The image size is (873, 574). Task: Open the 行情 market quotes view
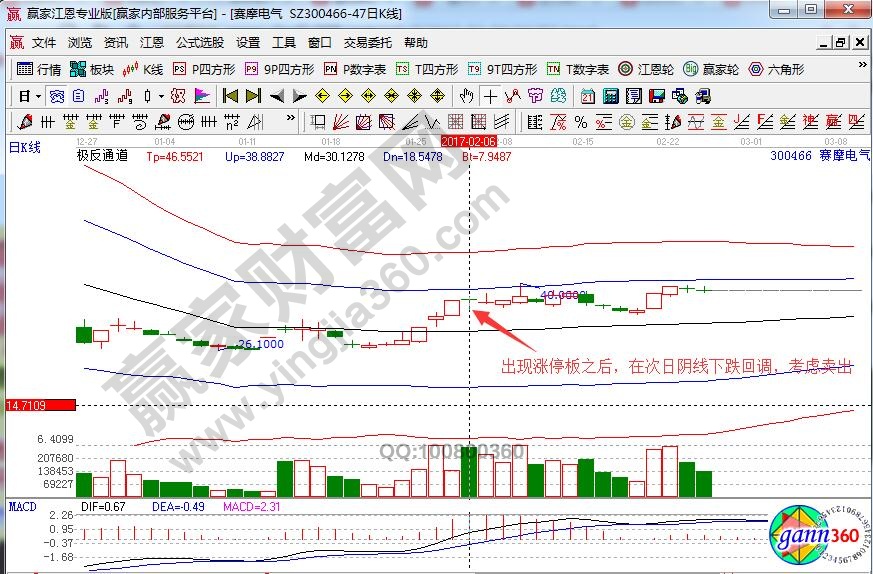click(39, 69)
